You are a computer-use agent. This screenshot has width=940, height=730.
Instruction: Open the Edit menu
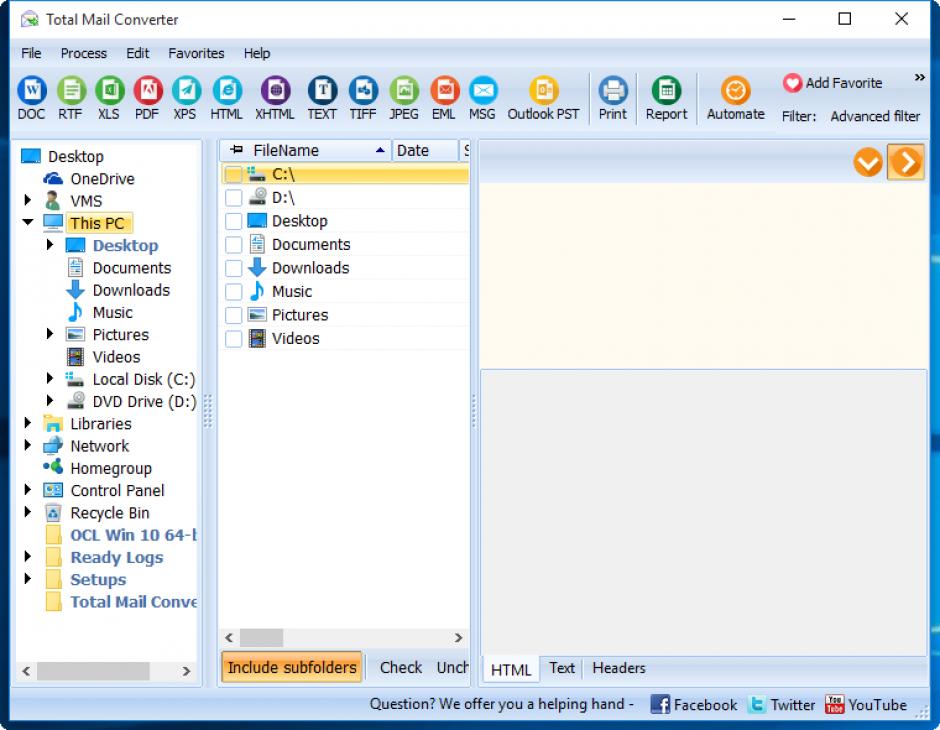tap(137, 53)
